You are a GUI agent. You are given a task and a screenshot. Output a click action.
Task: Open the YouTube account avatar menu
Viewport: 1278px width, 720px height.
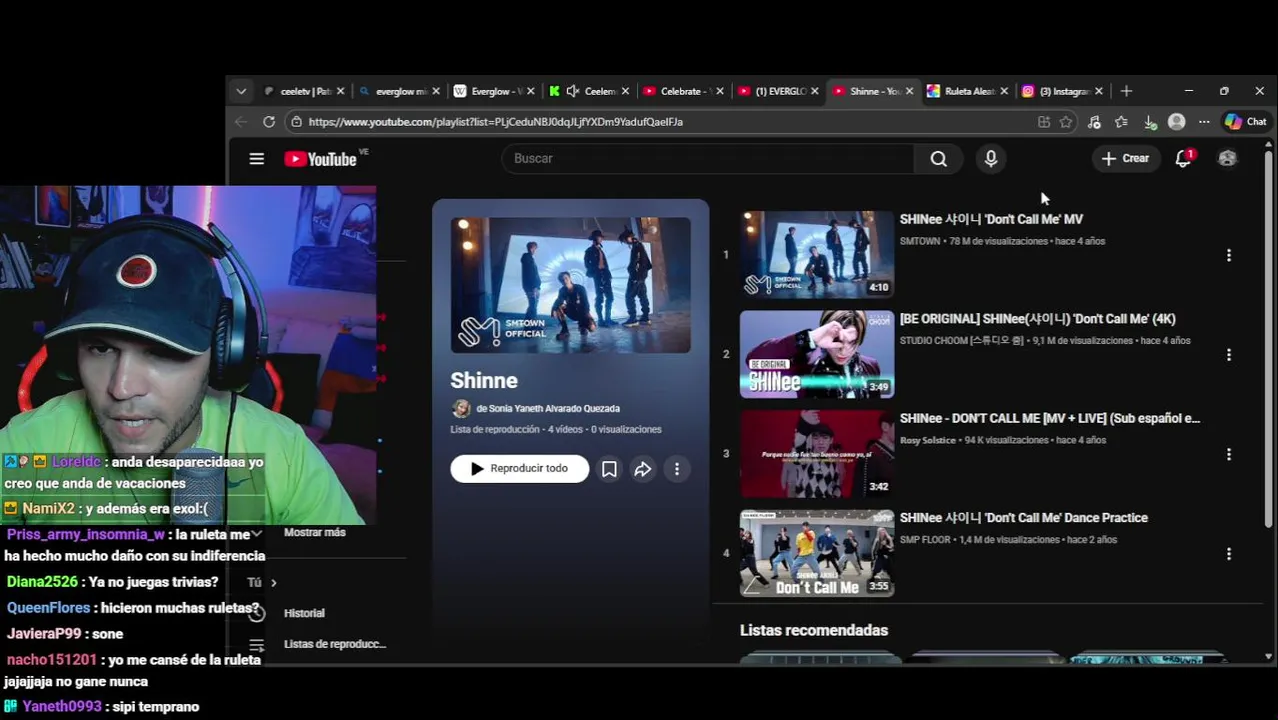(1227, 158)
